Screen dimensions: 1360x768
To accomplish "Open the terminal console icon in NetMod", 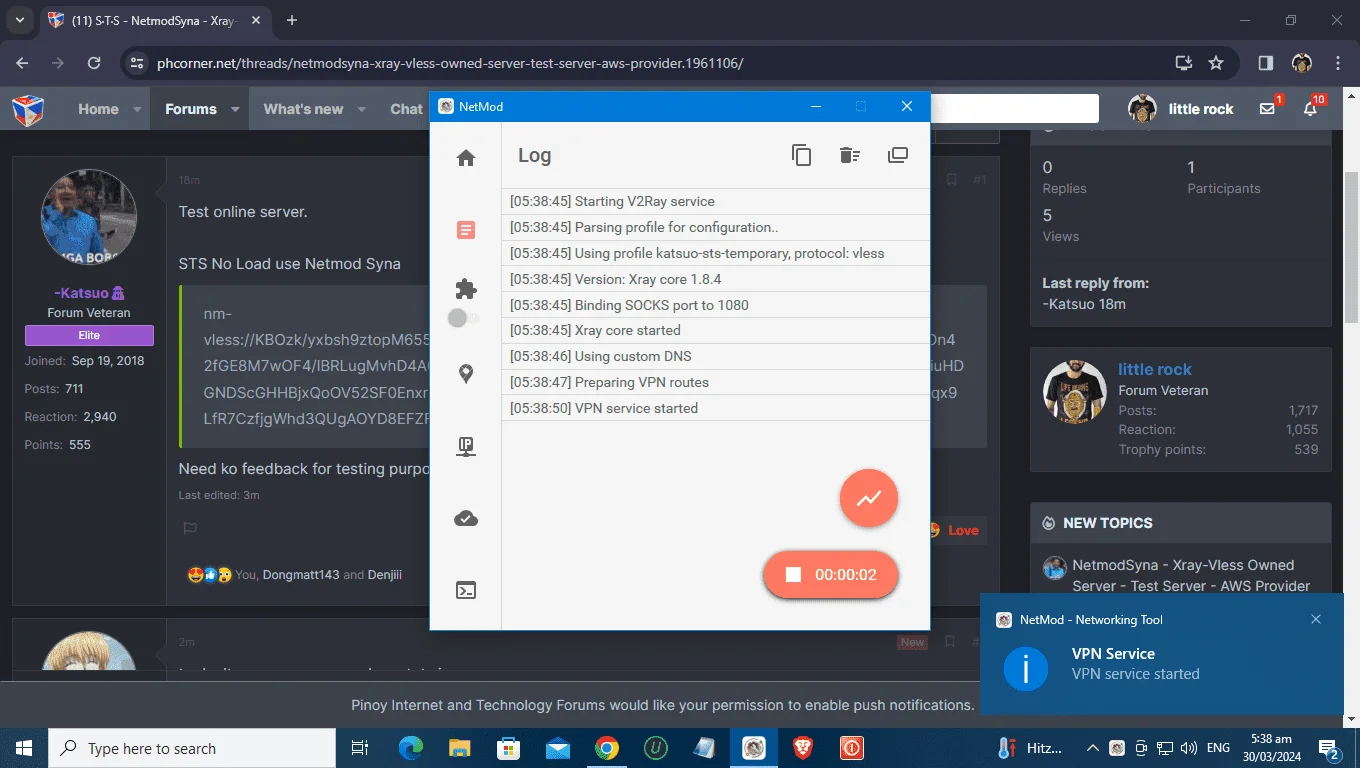I will pos(466,590).
